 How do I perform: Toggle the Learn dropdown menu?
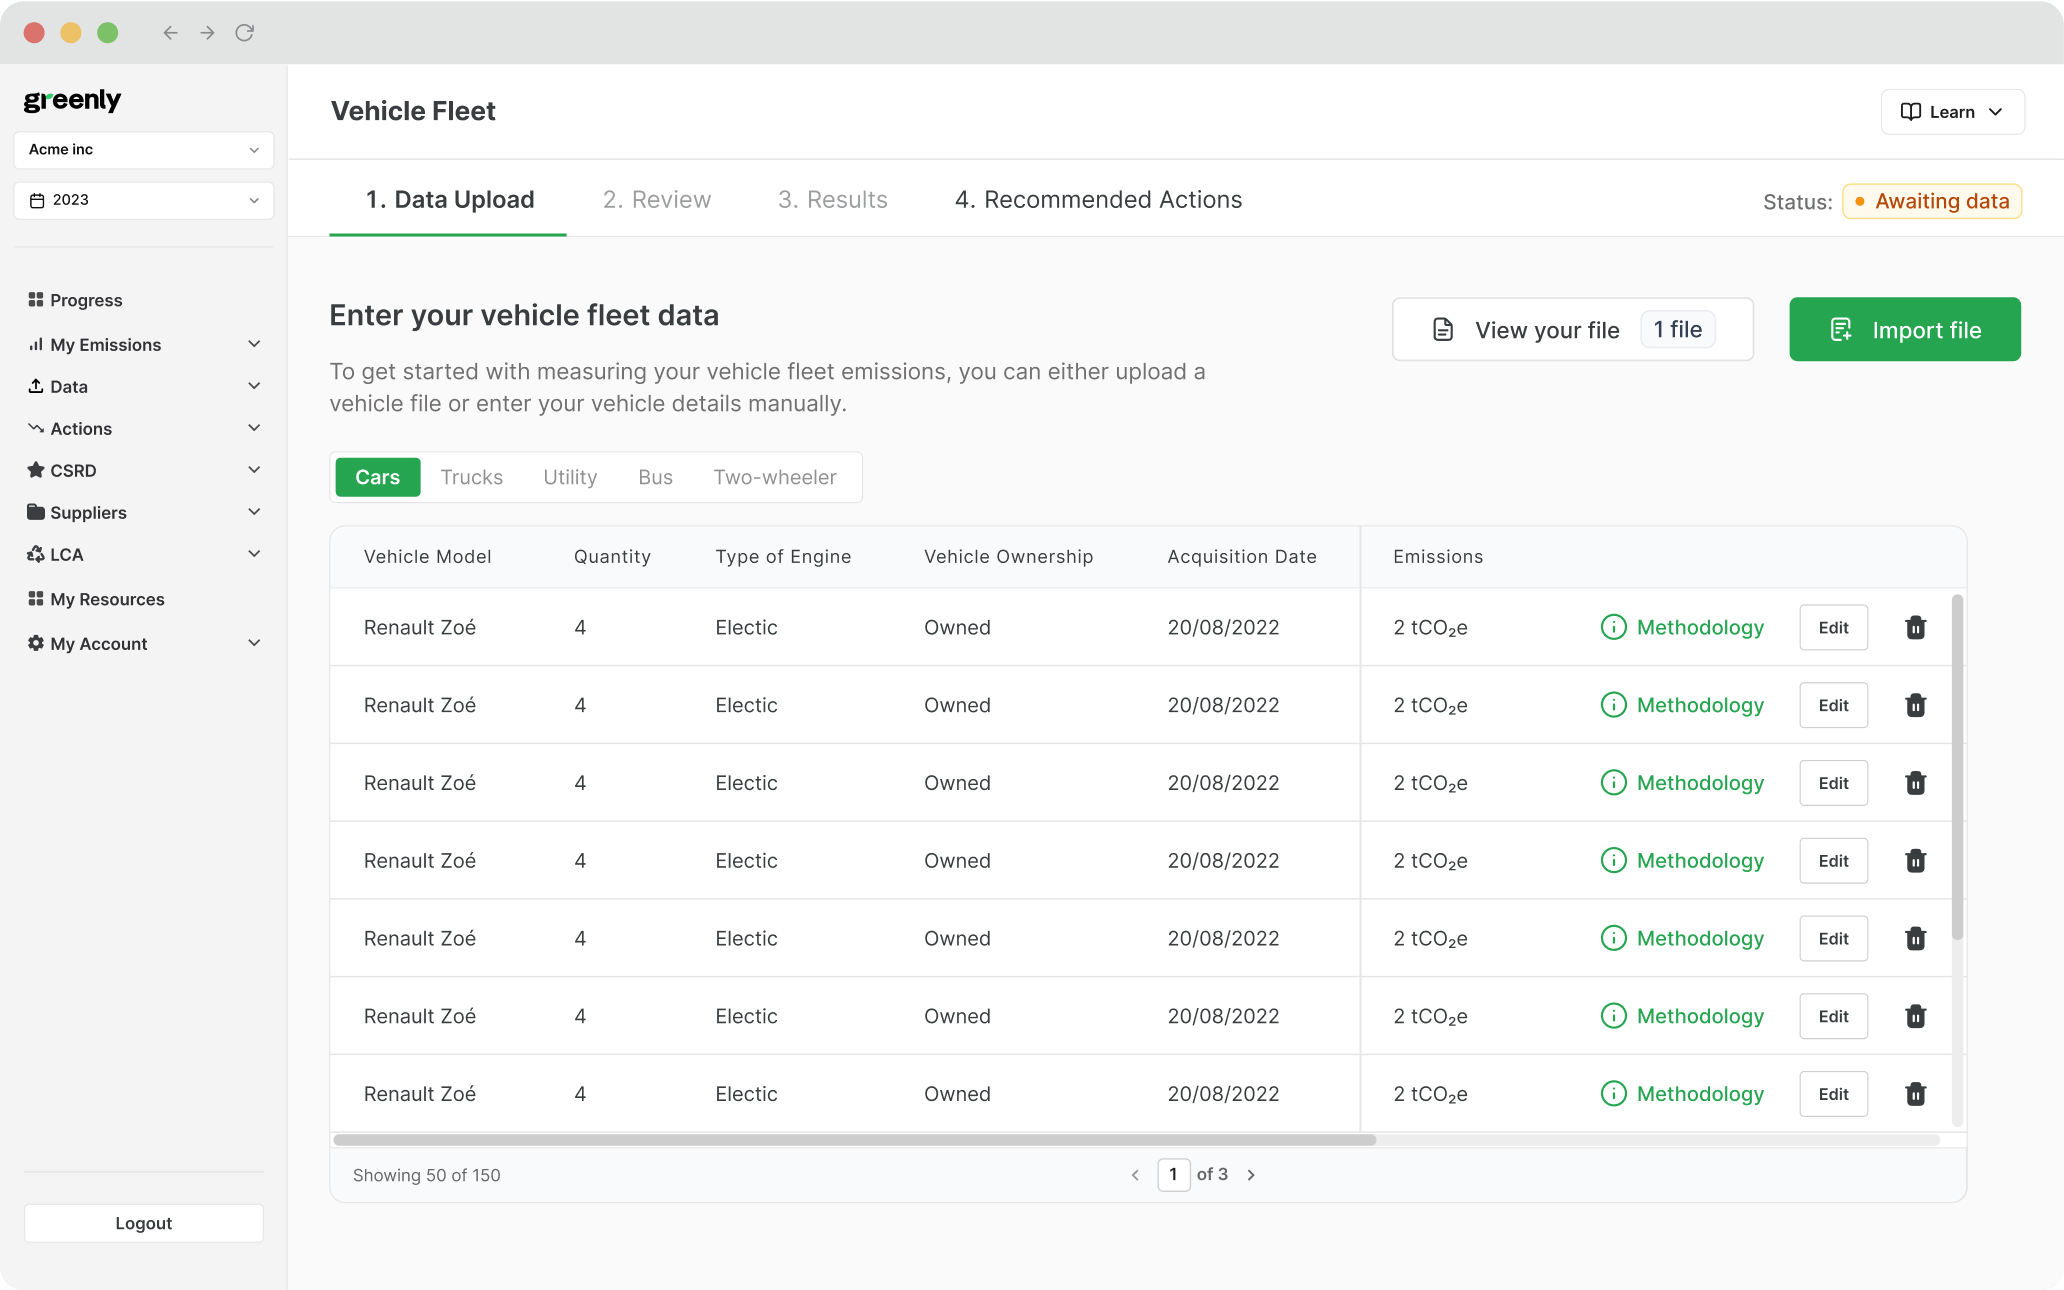tap(1951, 111)
